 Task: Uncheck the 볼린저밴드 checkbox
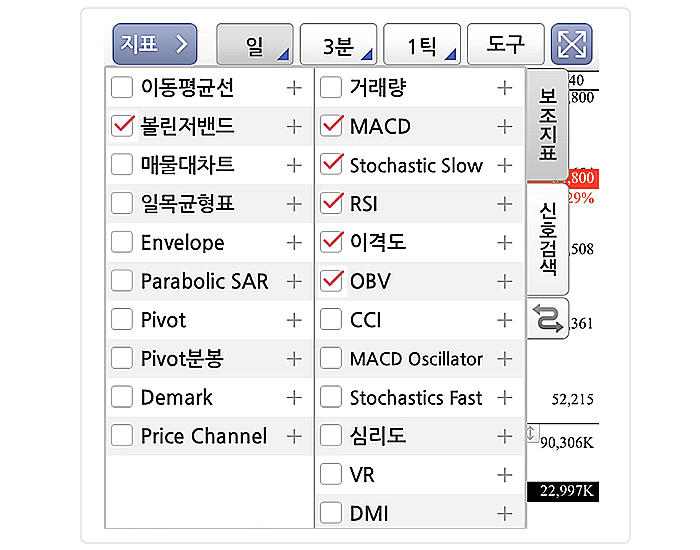123,126
